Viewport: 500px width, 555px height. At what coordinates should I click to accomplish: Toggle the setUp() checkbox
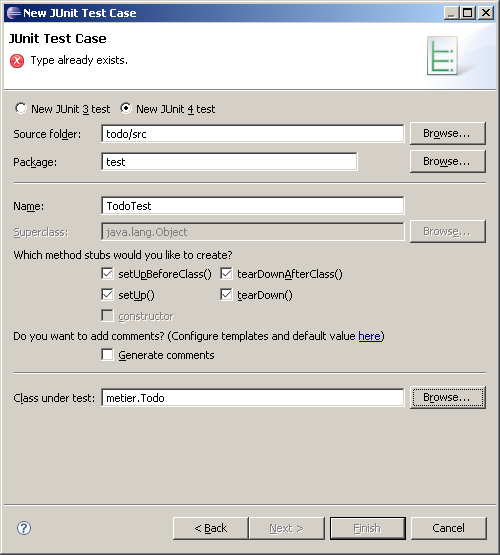pyautogui.click(x=107, y=294)
